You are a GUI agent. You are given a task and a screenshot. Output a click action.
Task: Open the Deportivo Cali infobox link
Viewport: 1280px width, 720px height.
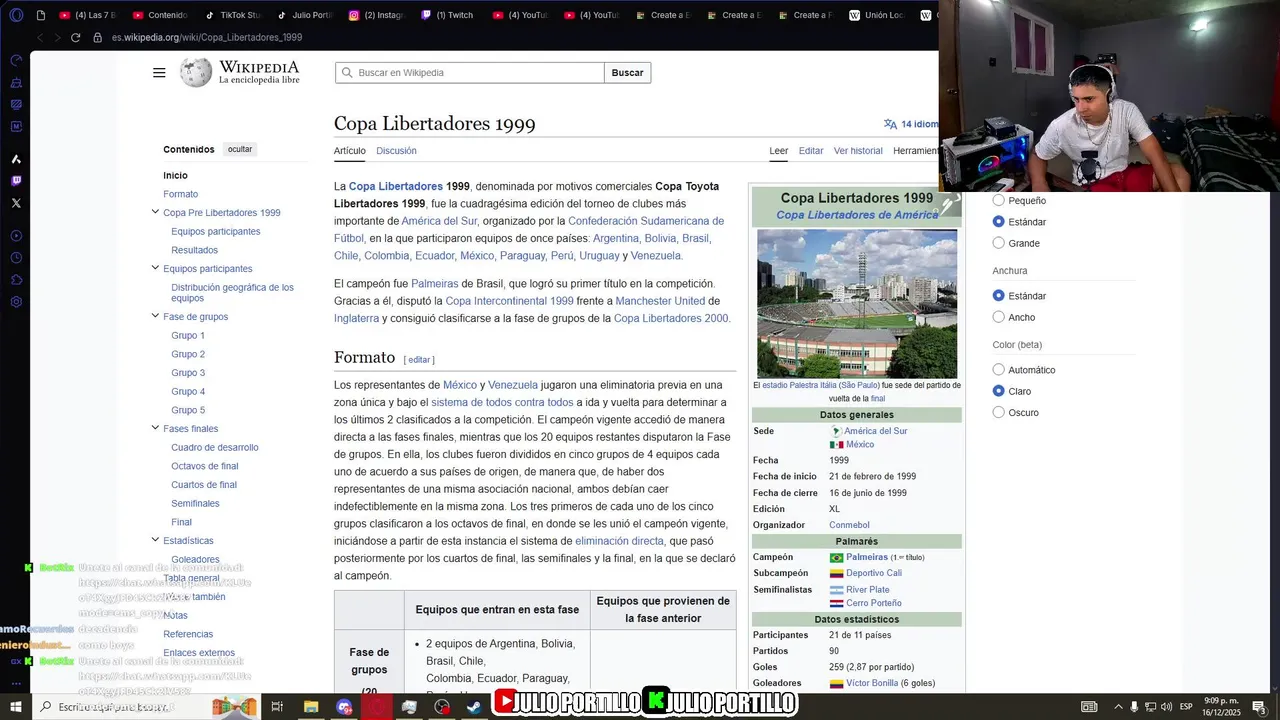(873, 573)
